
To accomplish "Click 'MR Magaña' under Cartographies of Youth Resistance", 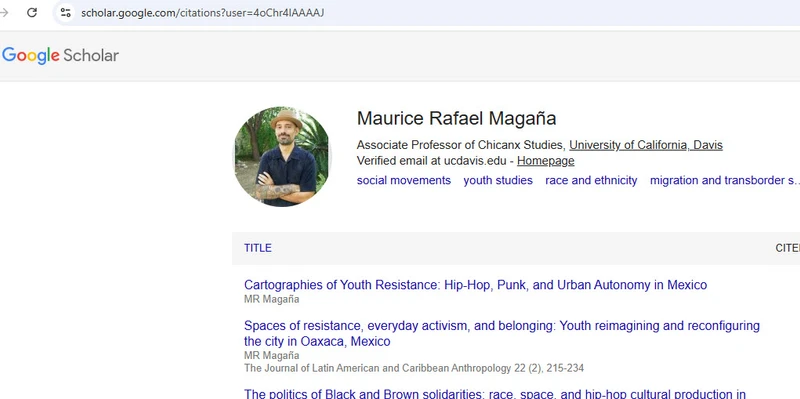I will point(271,300).
